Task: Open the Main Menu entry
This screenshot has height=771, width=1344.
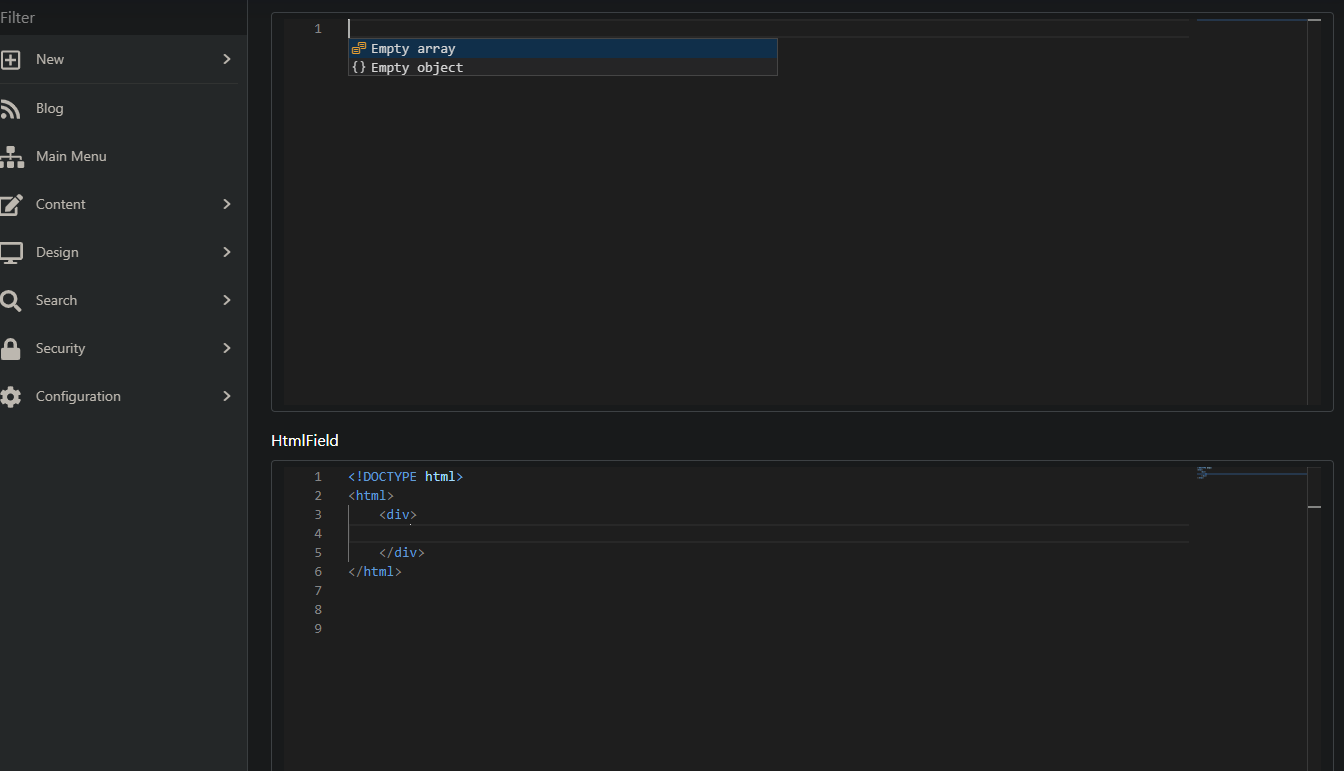Action: (71, 156)
